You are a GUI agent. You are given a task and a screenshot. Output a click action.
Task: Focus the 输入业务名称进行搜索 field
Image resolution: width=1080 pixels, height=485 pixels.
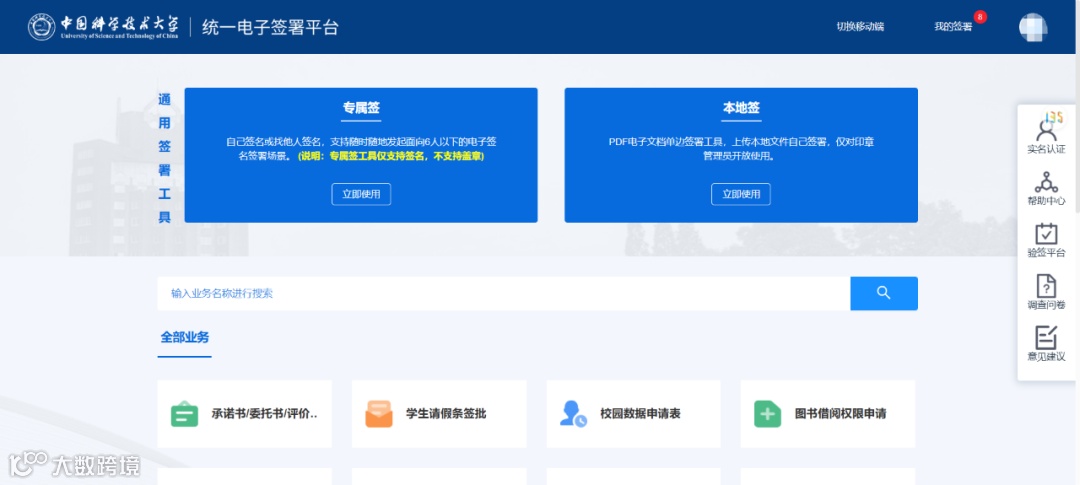[503, 293]
